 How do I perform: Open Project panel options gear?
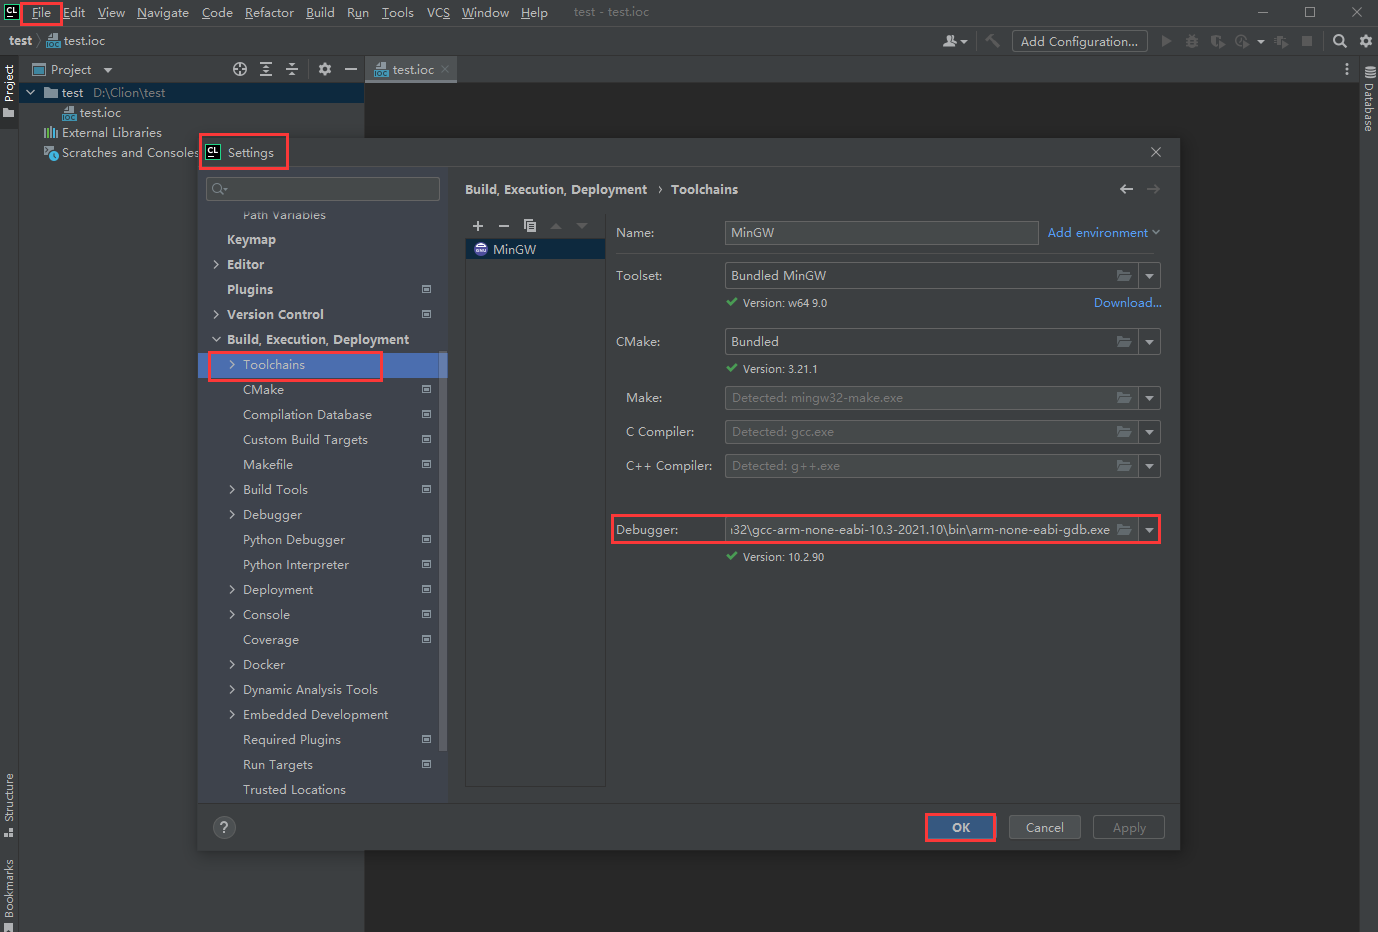[325, 69]
